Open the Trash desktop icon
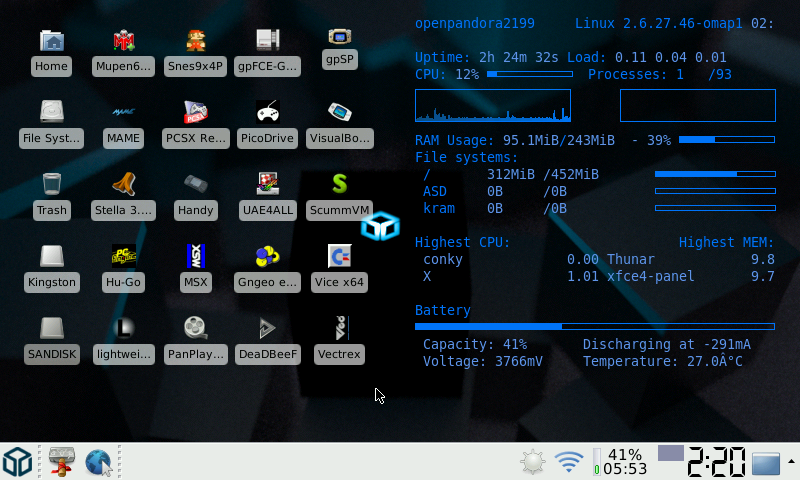 pyautogui.click(x=52, y=185)
